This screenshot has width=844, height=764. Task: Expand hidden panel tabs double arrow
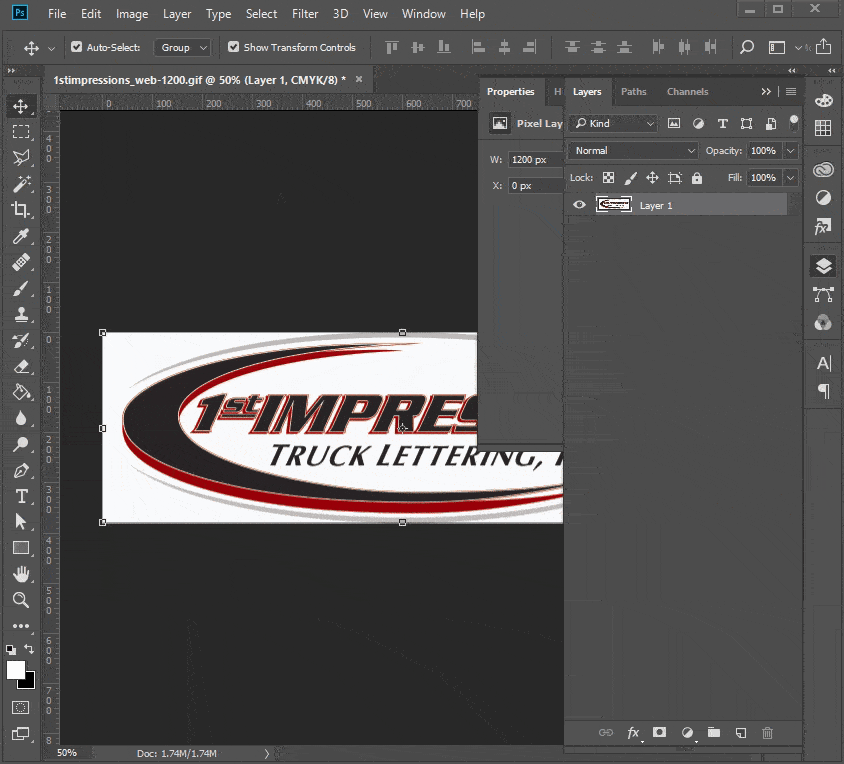[766, 92]
